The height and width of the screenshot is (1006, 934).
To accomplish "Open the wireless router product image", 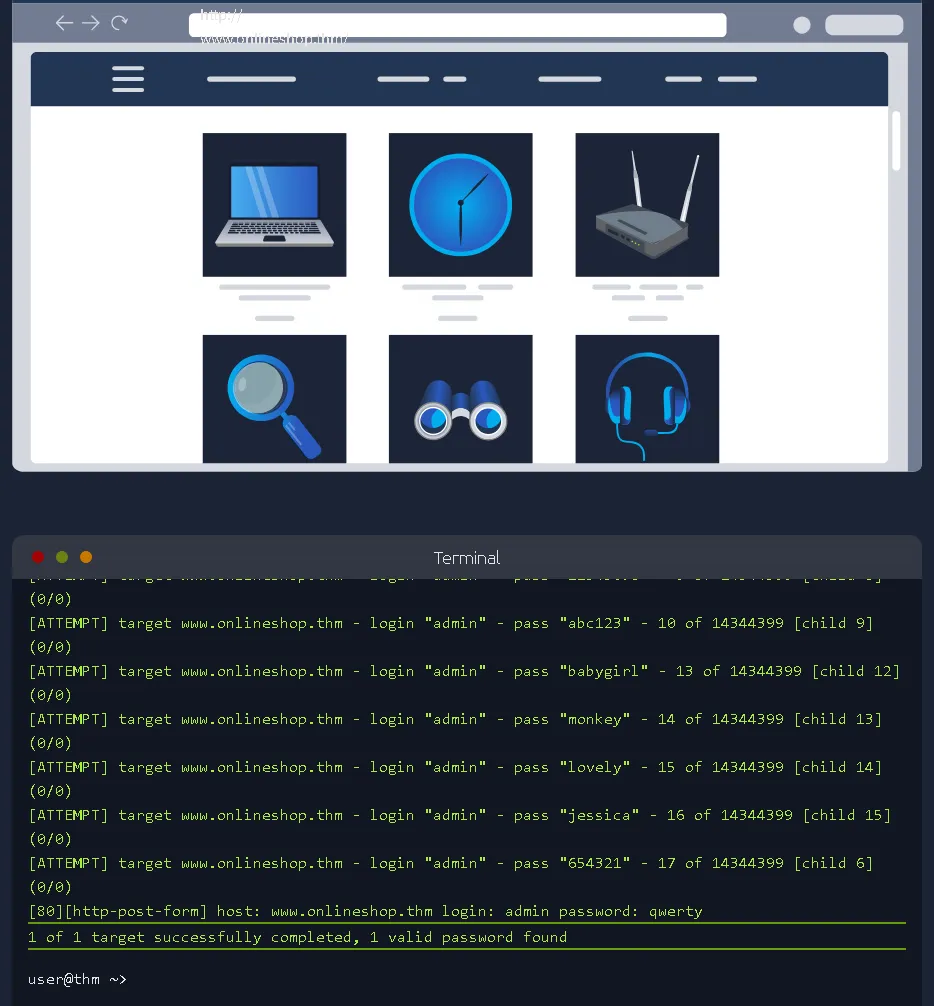I will pos(646,204).
